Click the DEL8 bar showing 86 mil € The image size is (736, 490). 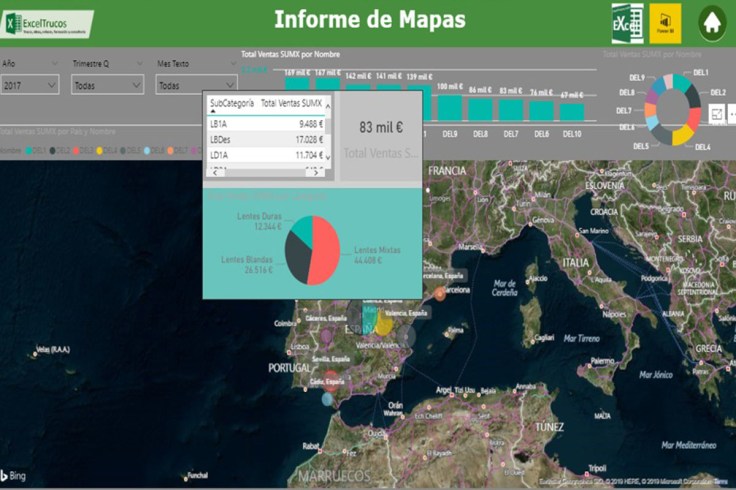(x=480, y=110)
